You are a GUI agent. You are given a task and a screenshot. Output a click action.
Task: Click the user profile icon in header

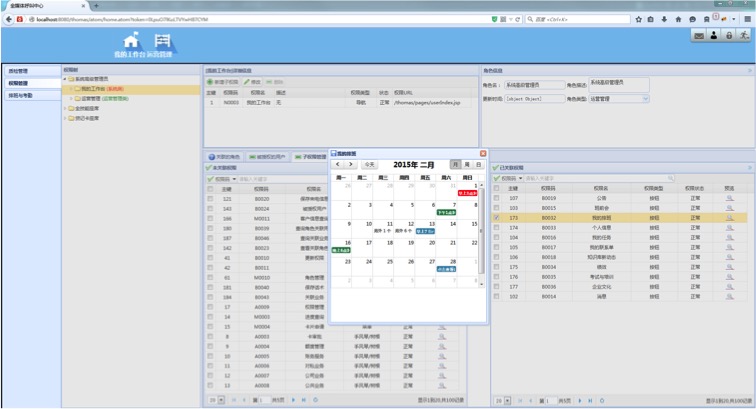[713, 36]
